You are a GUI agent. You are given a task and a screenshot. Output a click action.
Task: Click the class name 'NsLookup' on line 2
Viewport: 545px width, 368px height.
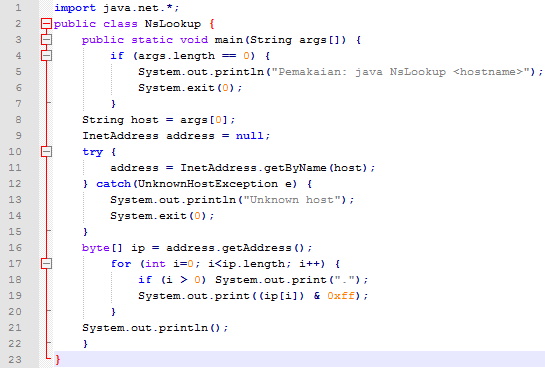[173, 24]
